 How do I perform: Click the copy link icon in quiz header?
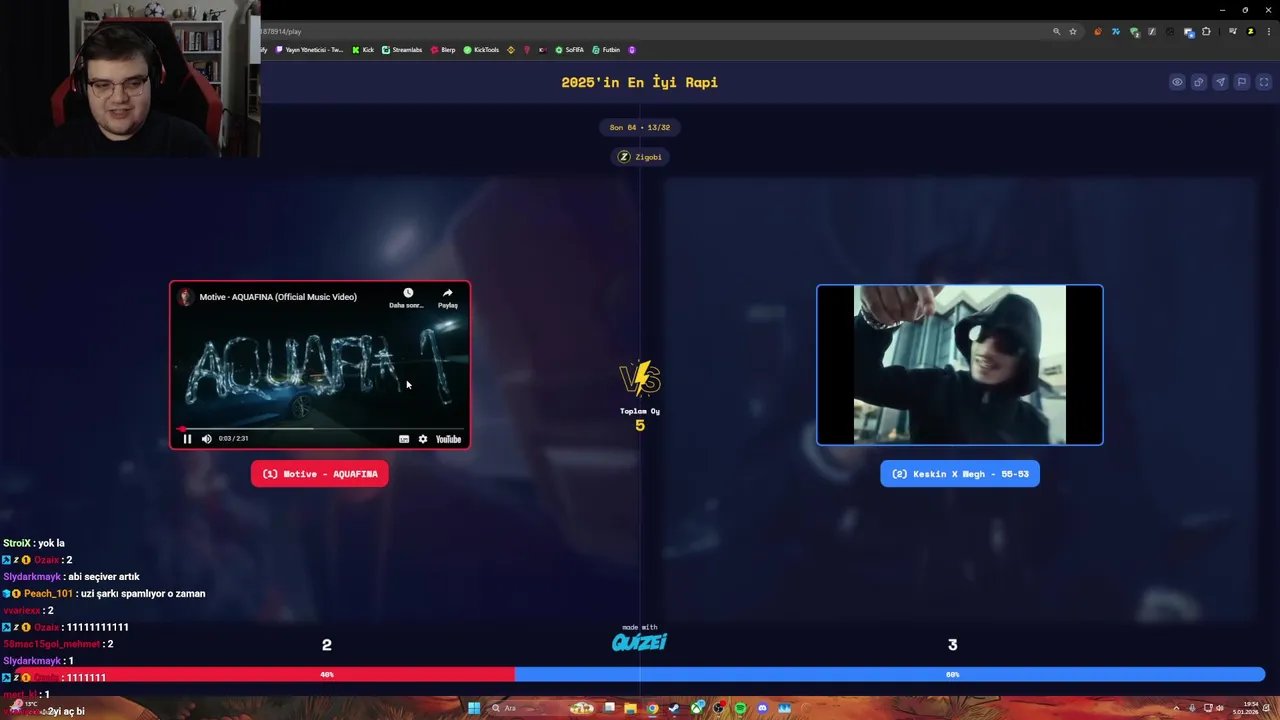click(x=1198, y=82)
